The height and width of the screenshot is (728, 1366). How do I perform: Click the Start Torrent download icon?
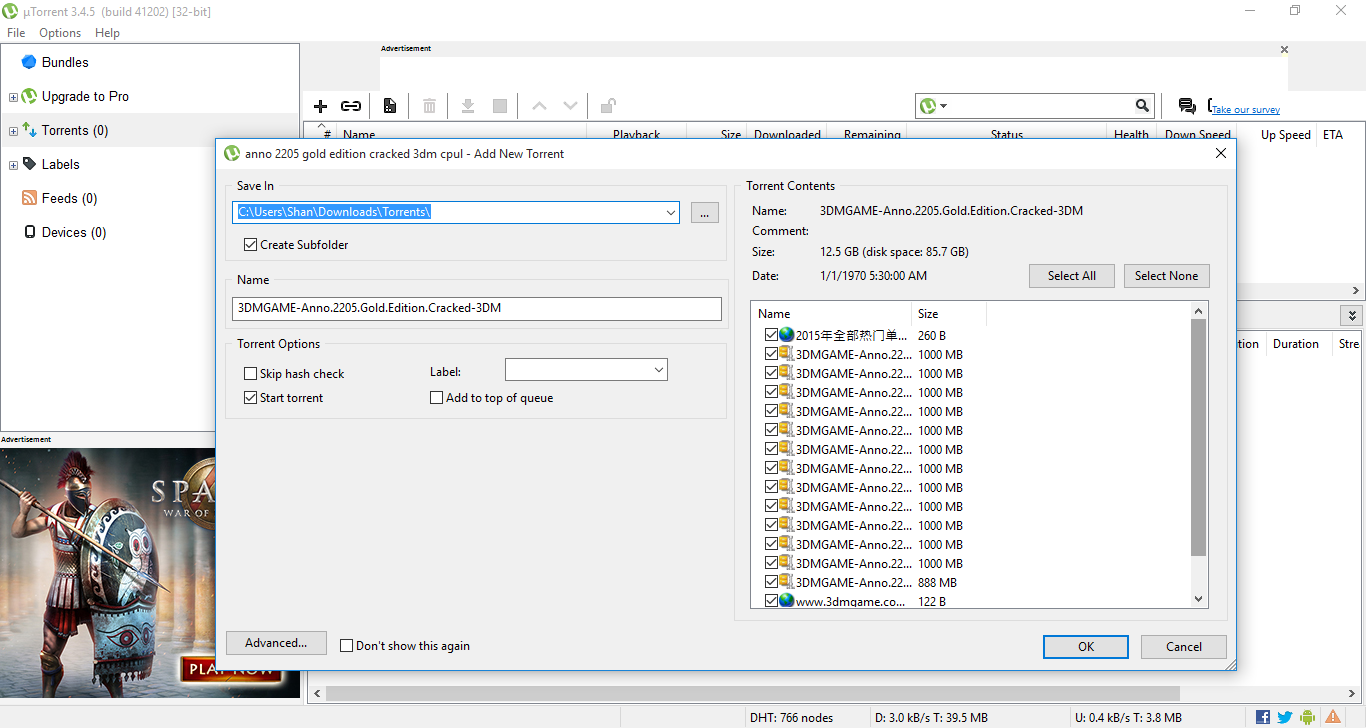point(467,105)
